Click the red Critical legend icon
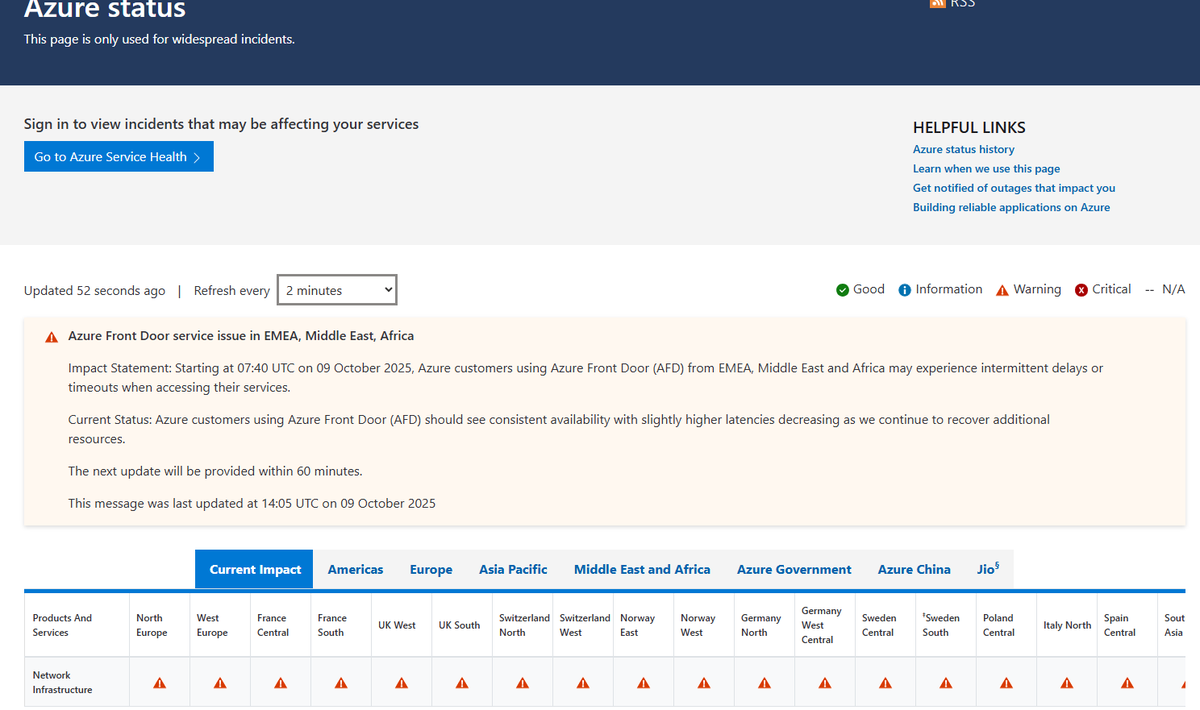 (1081, 290)
